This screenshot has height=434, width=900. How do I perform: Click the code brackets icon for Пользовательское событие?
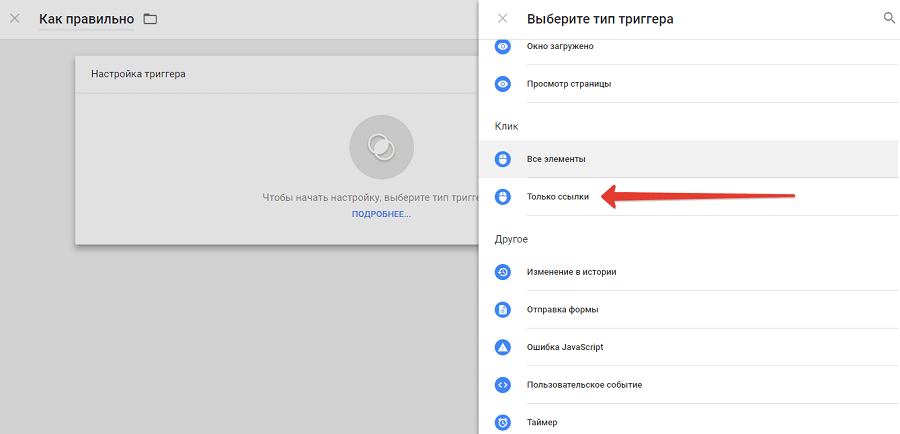pyautogui.click(x=503, y=384)
